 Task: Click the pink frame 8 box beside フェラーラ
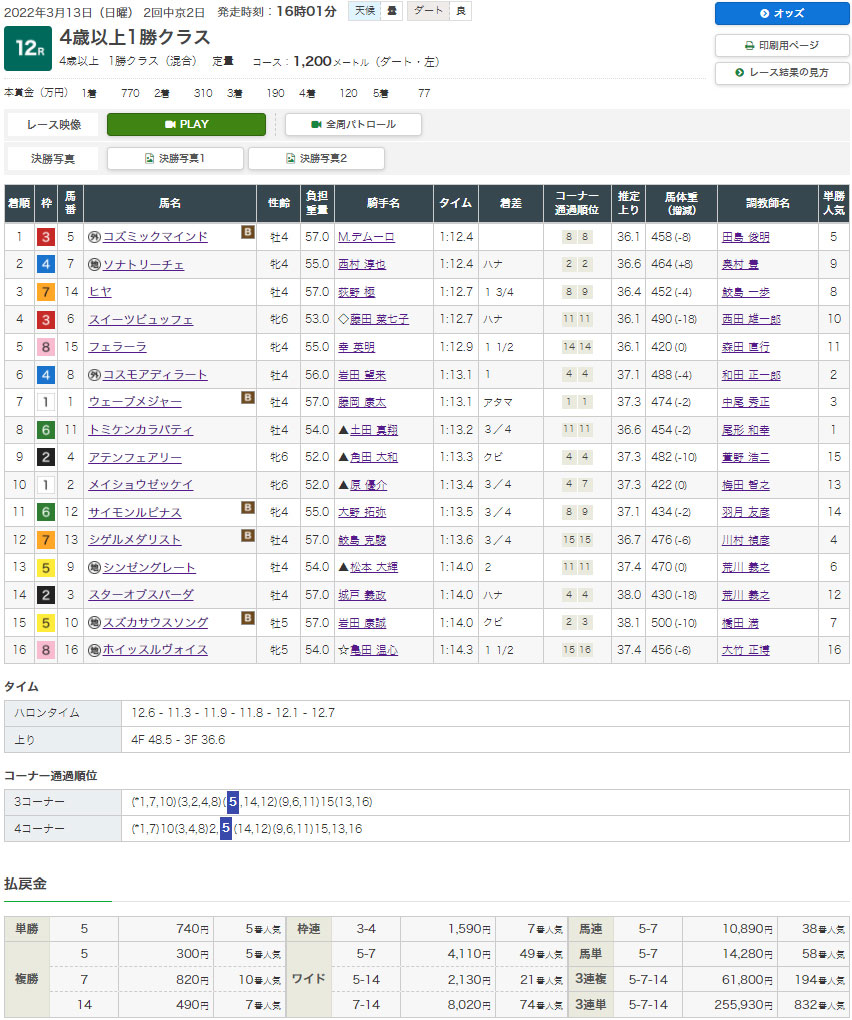(46, 347)
